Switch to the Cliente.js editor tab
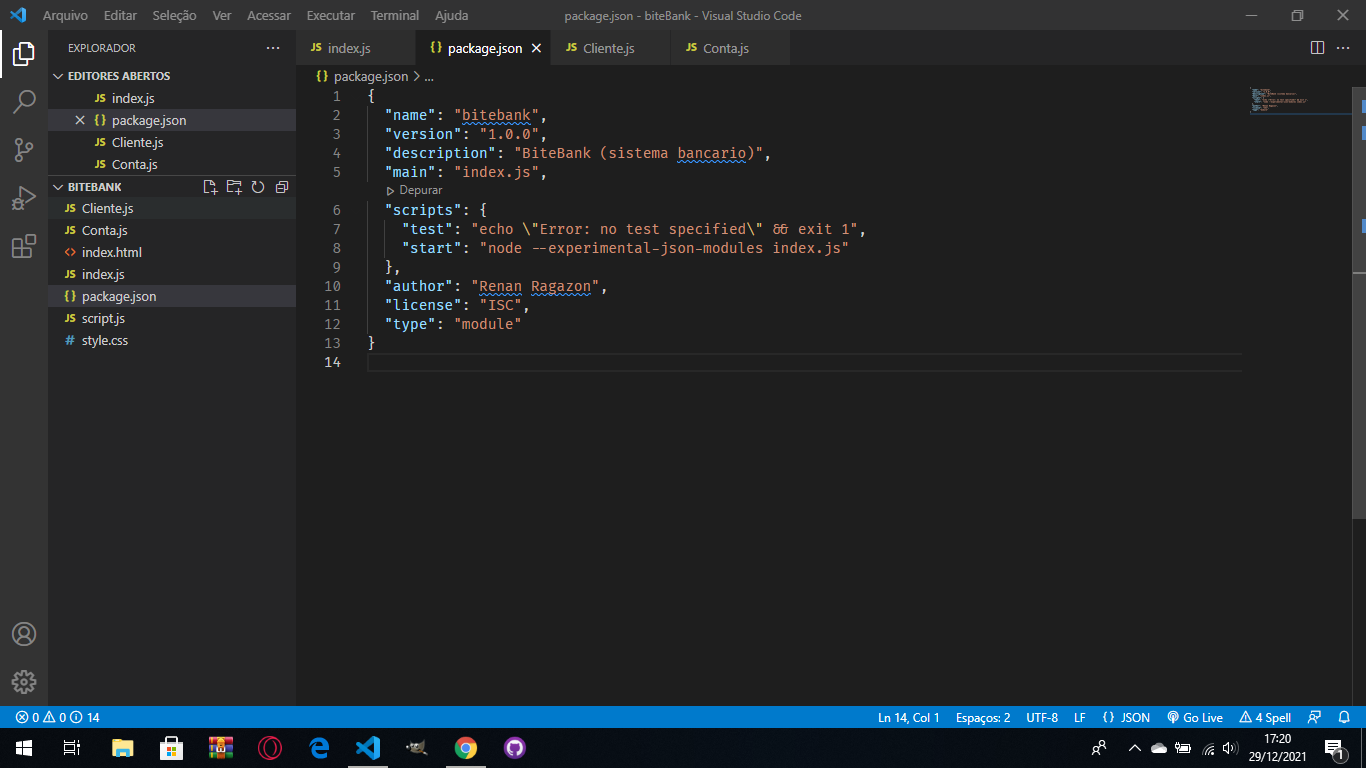The width and height of the screenshot is (1366, 768). click(610, 48)
